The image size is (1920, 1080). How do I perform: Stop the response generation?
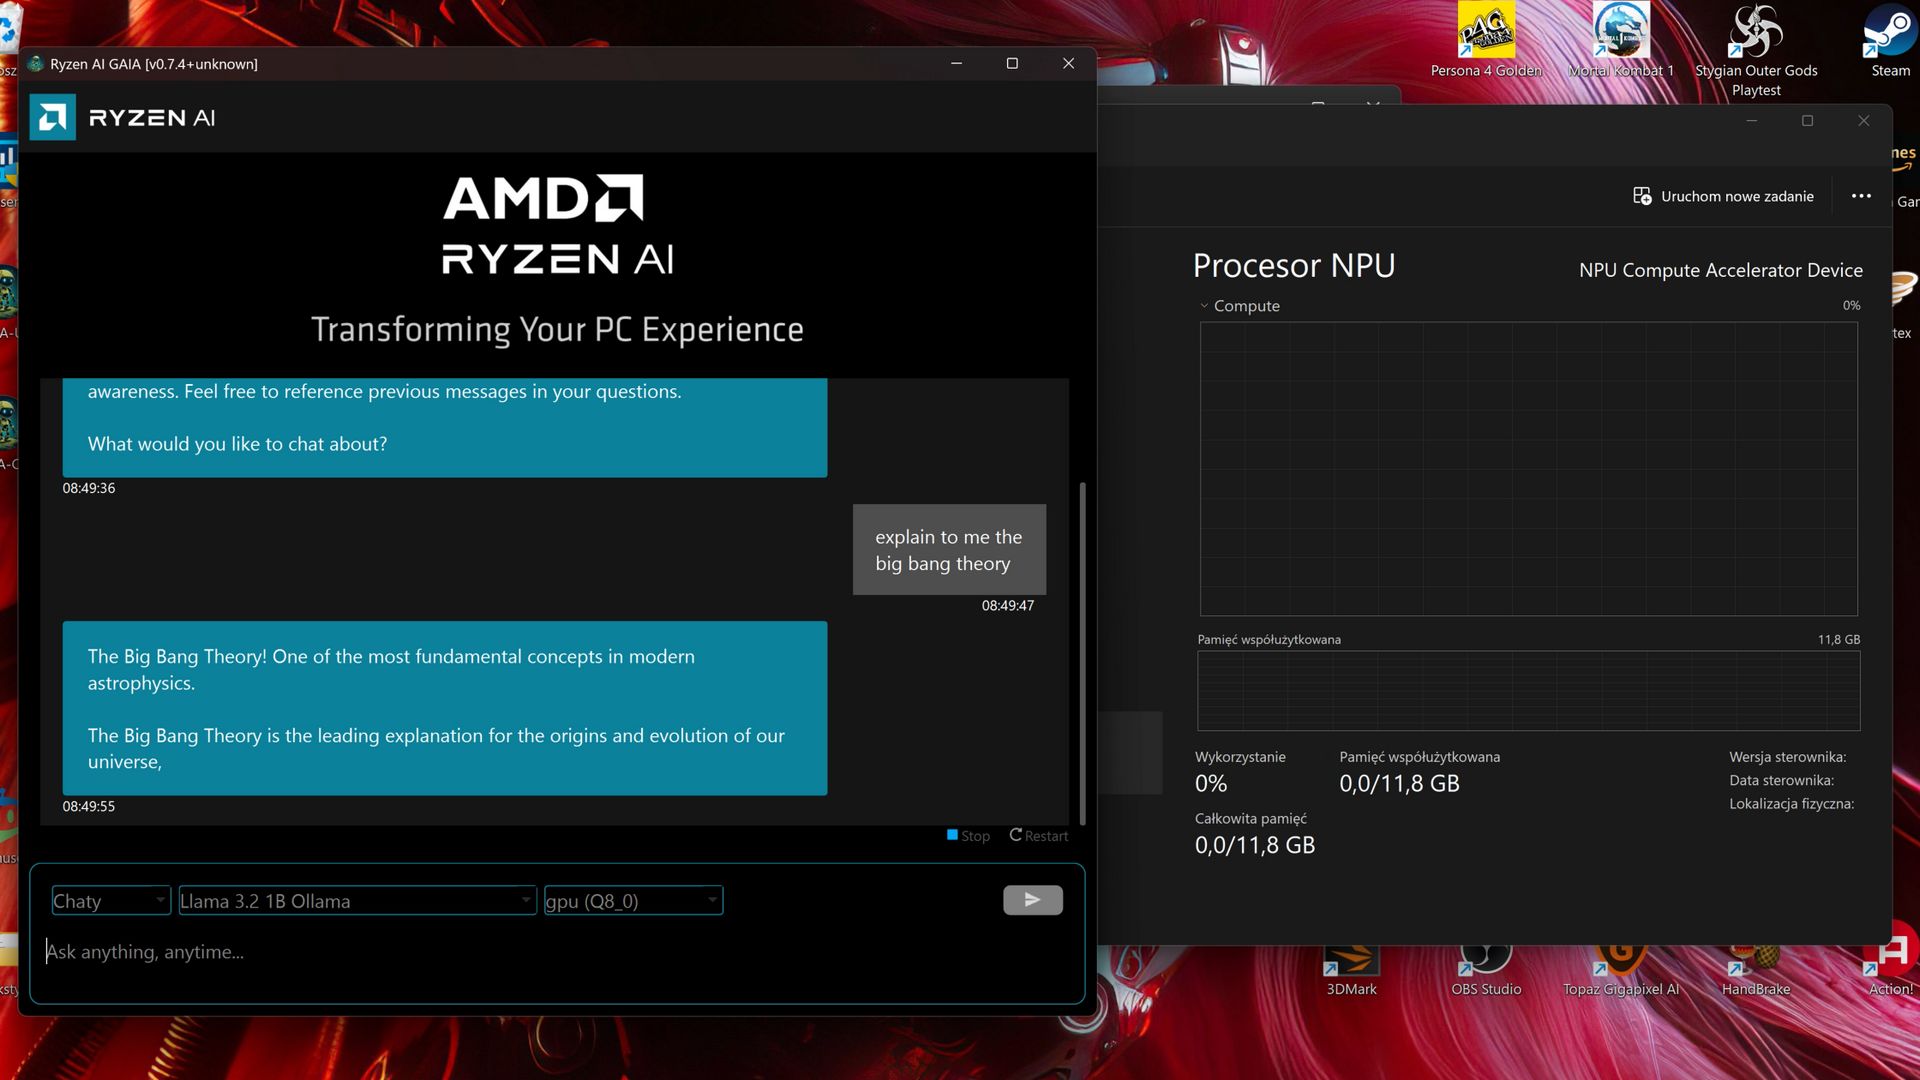968,836
